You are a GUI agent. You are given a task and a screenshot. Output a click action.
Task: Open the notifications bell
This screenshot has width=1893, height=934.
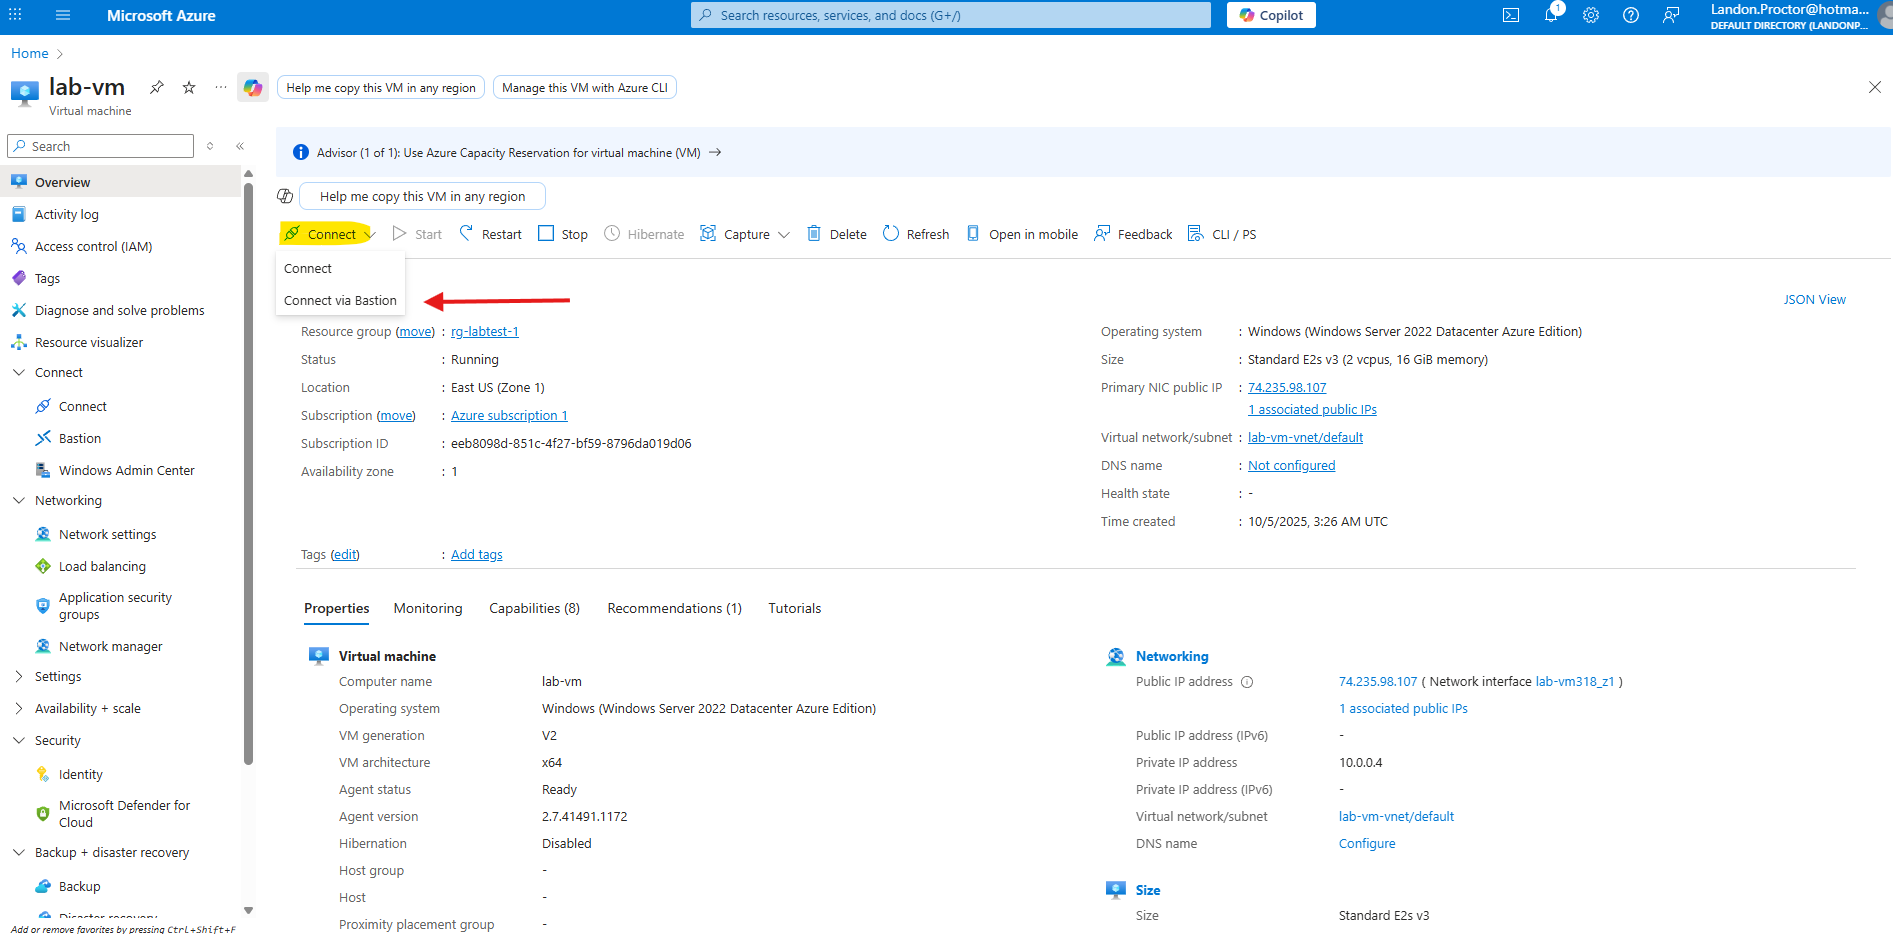pos(1551,15)
